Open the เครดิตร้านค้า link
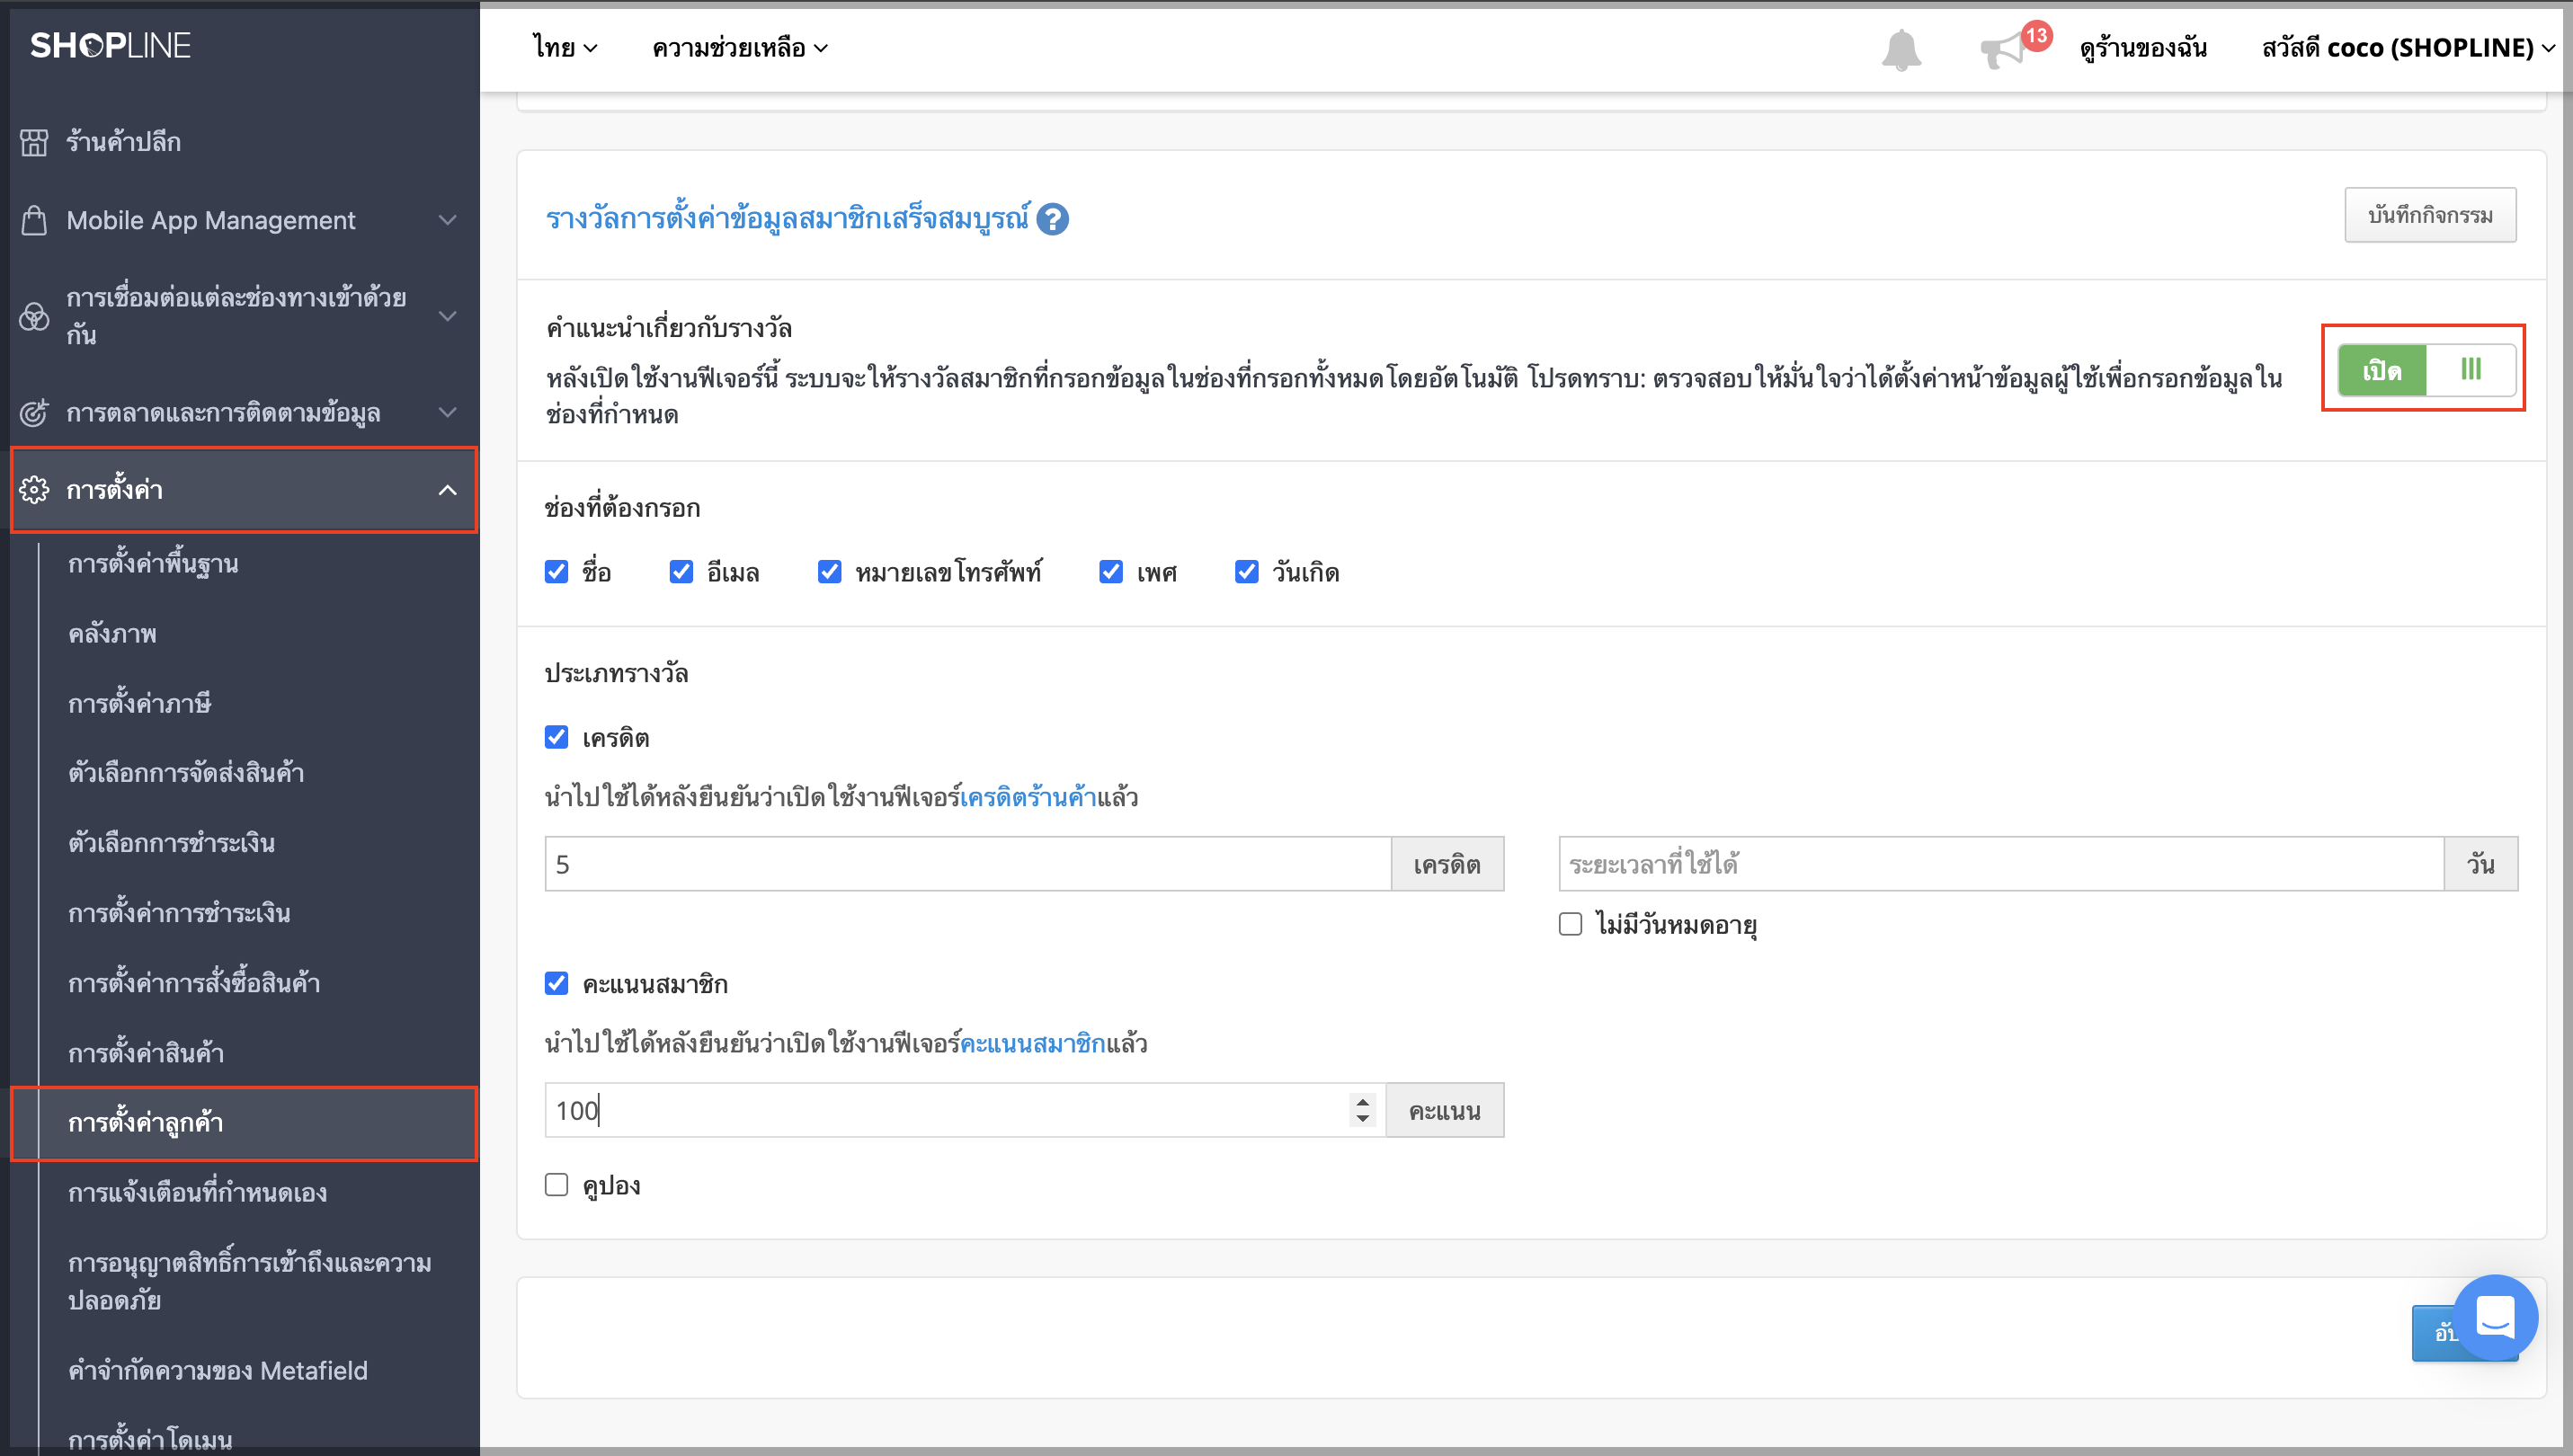Screen dimensions: 2573x1456 click(x=1028, y=797)
